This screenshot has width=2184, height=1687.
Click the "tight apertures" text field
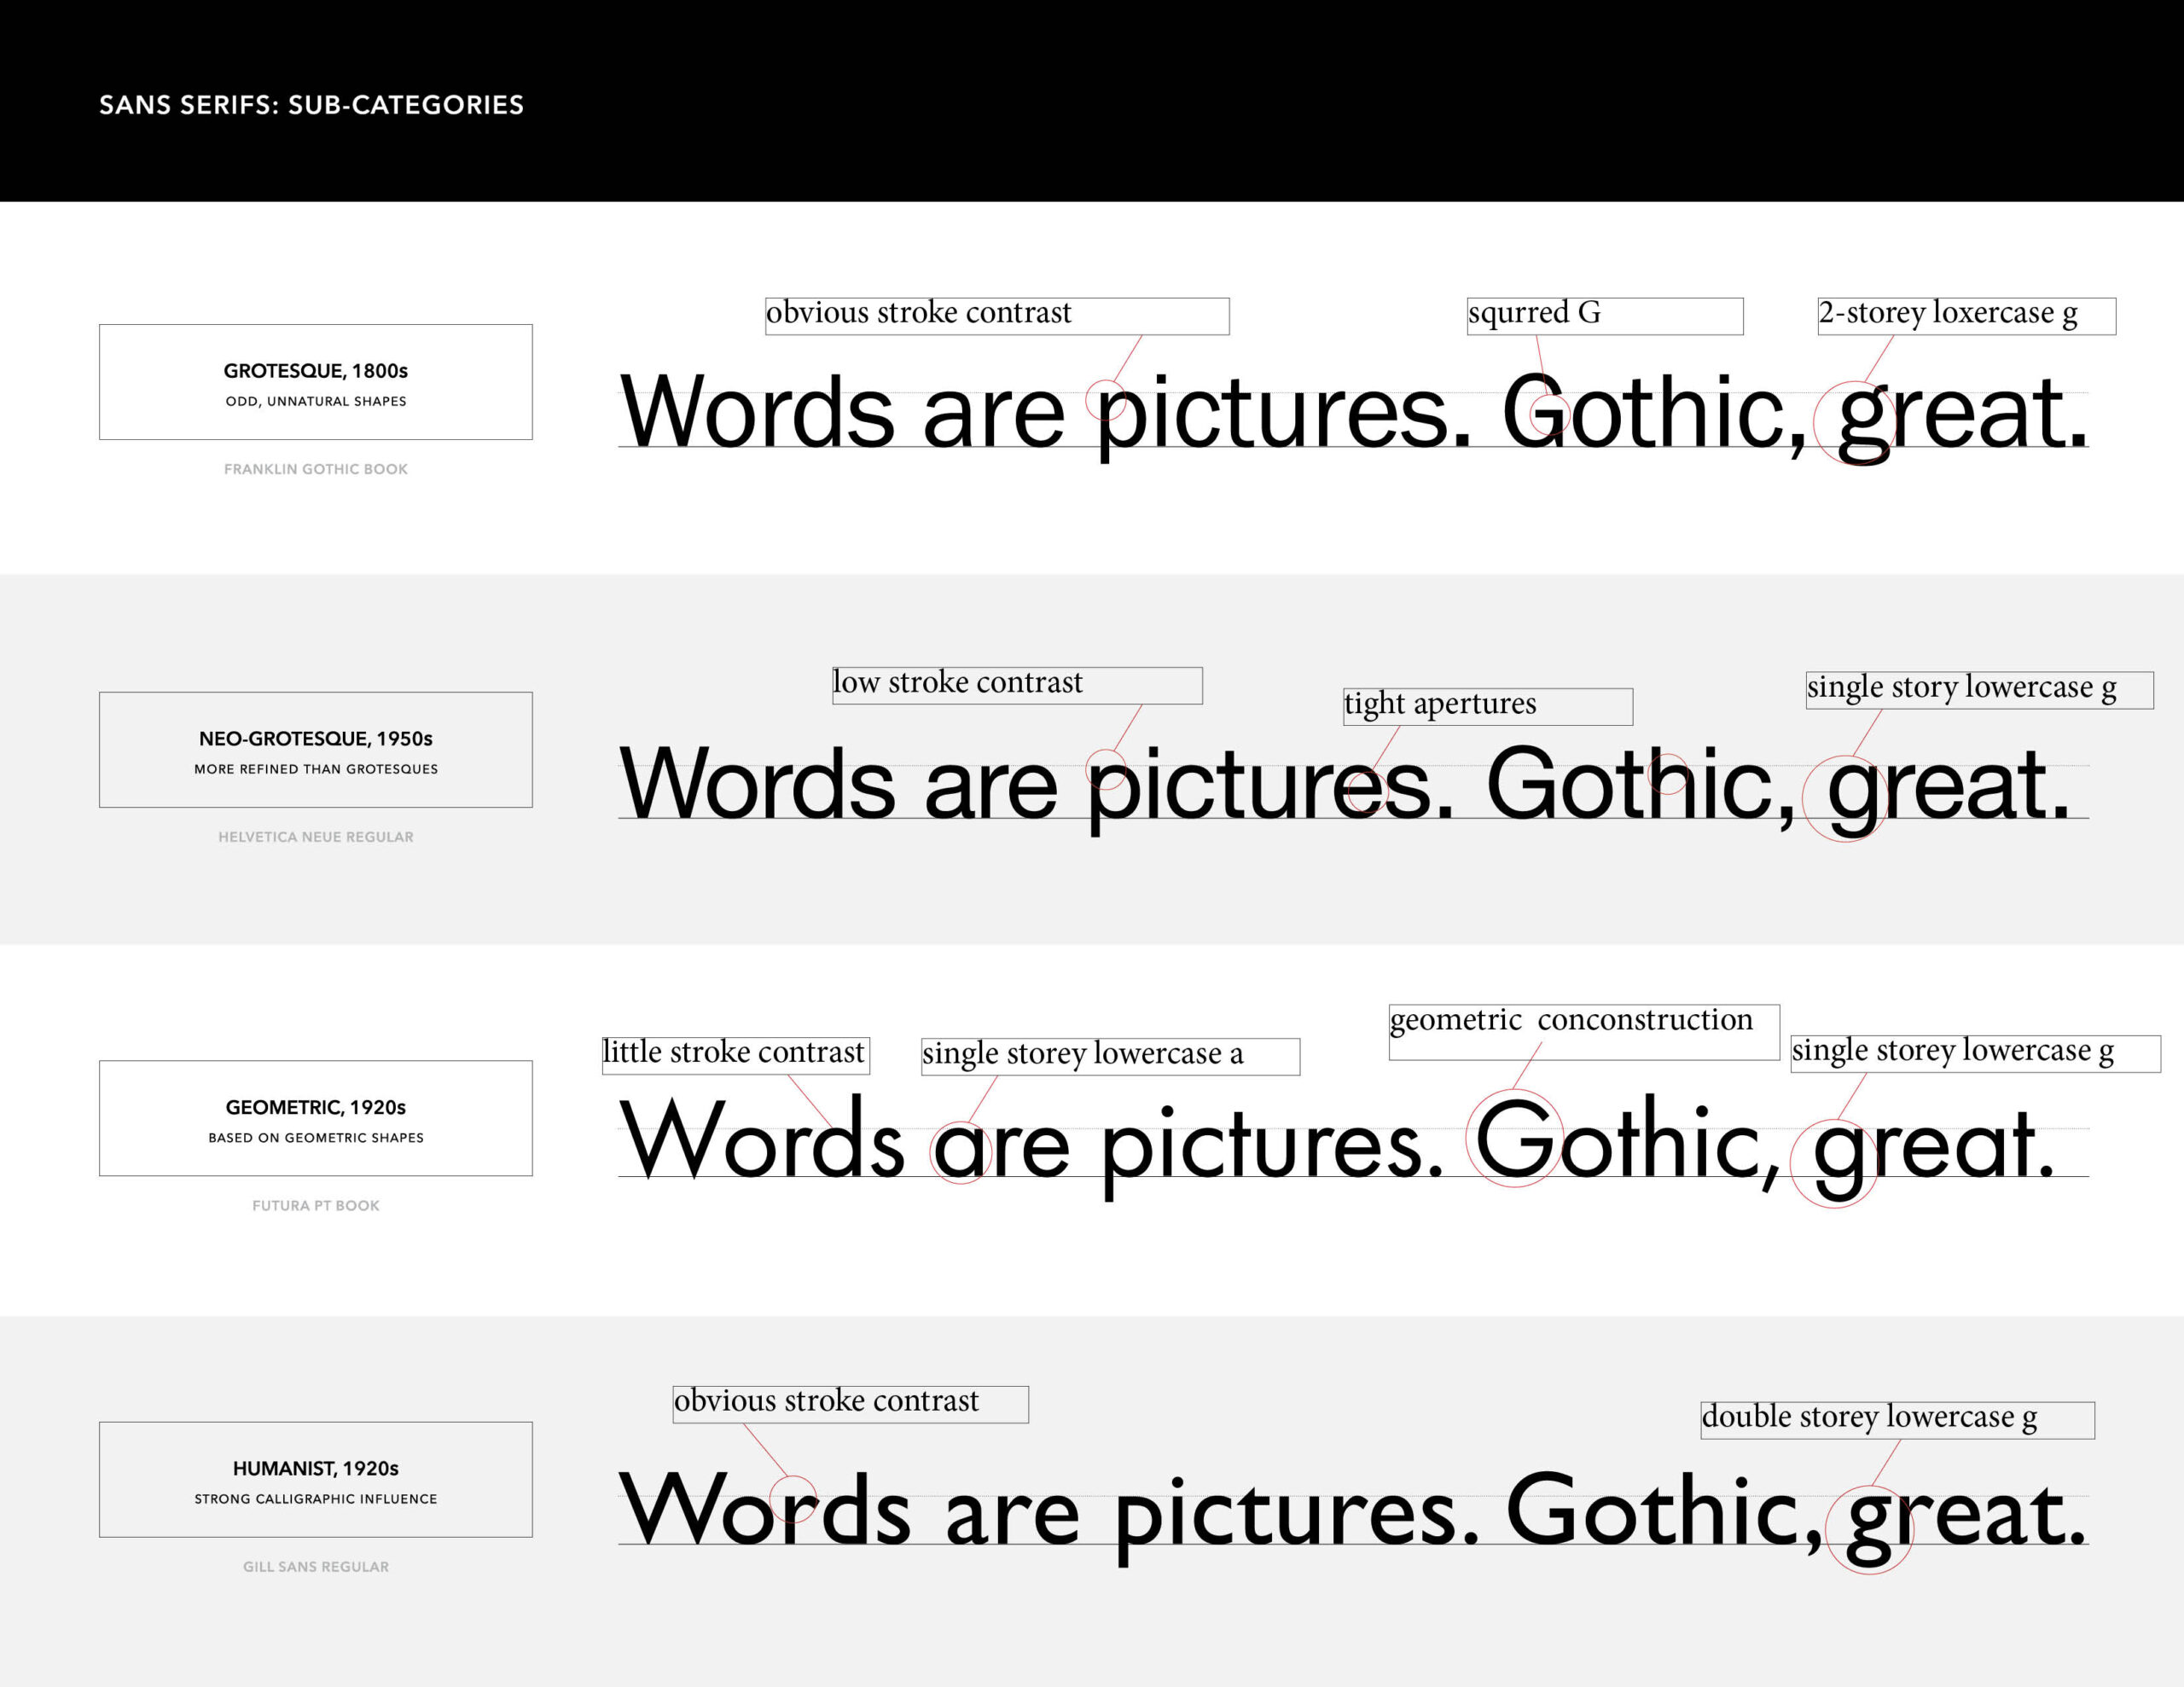[x=1487, y=706]
